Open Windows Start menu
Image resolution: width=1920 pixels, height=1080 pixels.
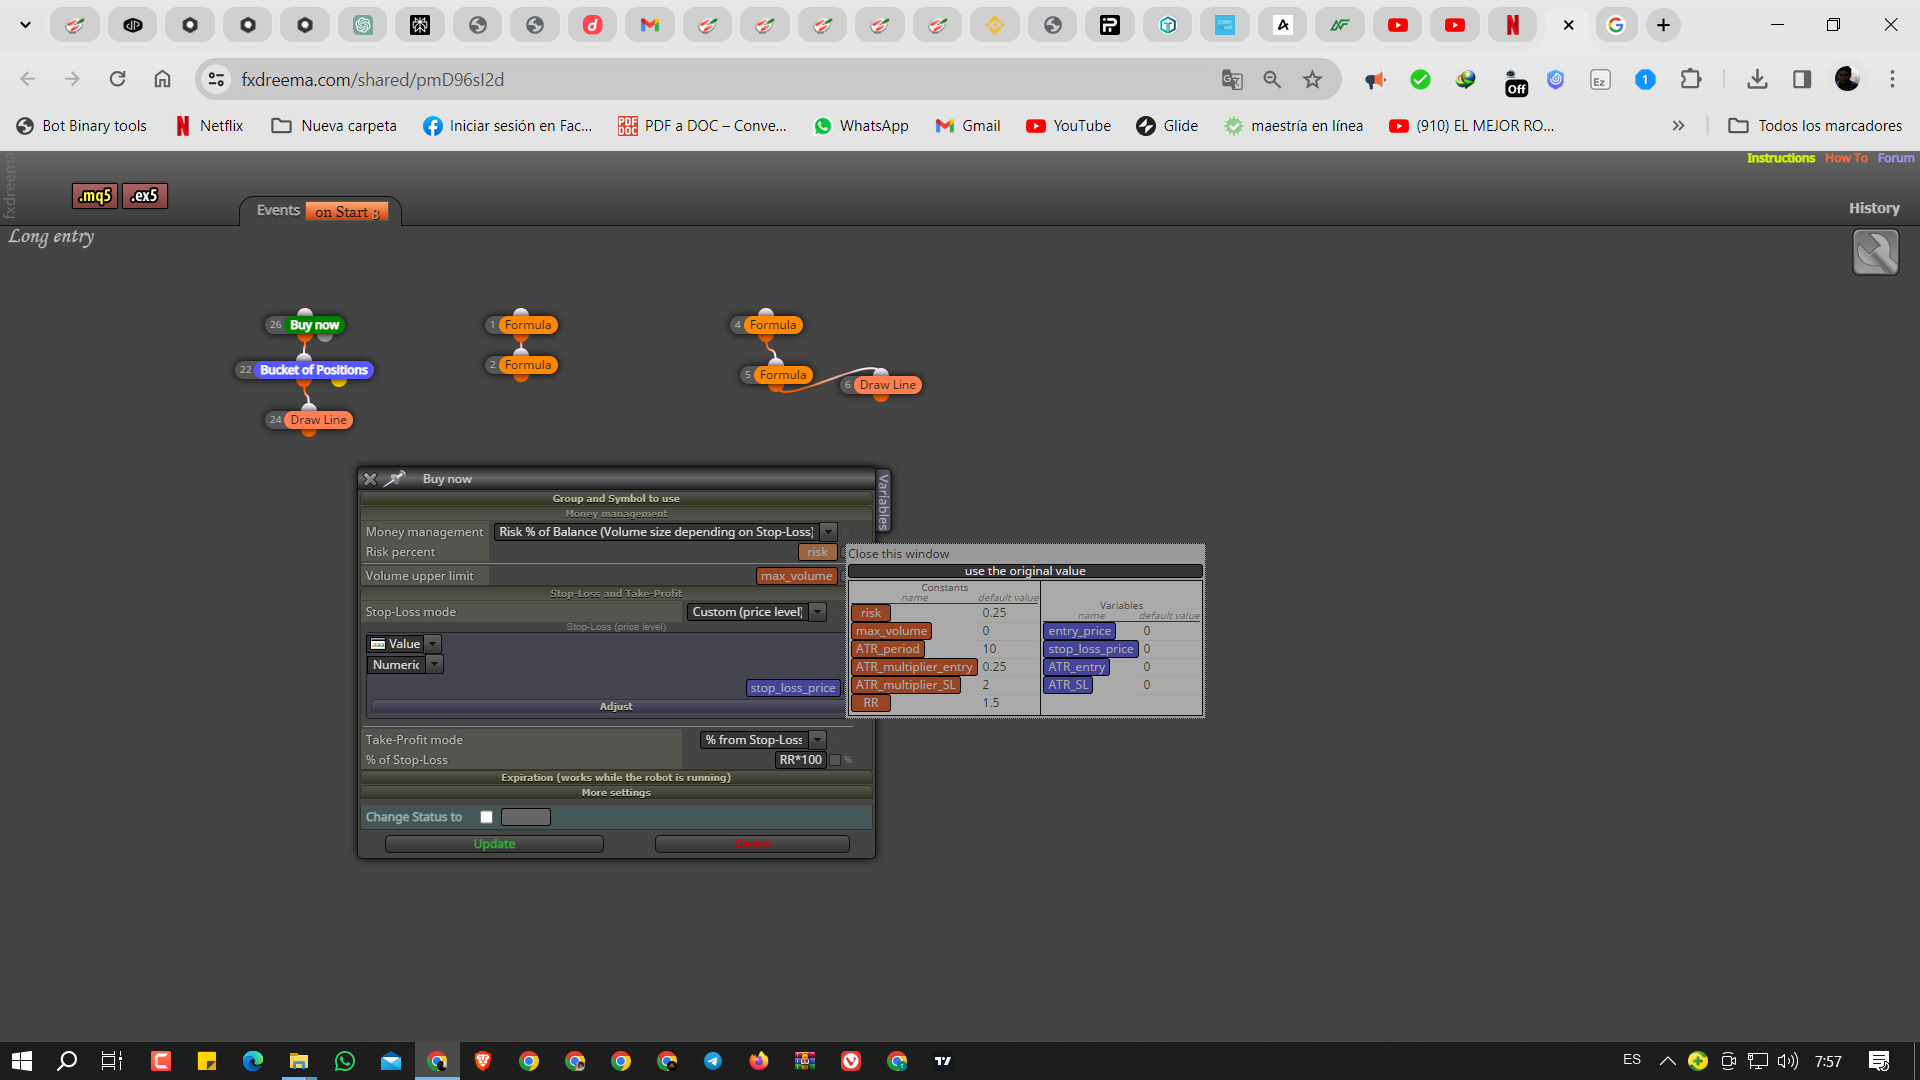pos(22,1061)
